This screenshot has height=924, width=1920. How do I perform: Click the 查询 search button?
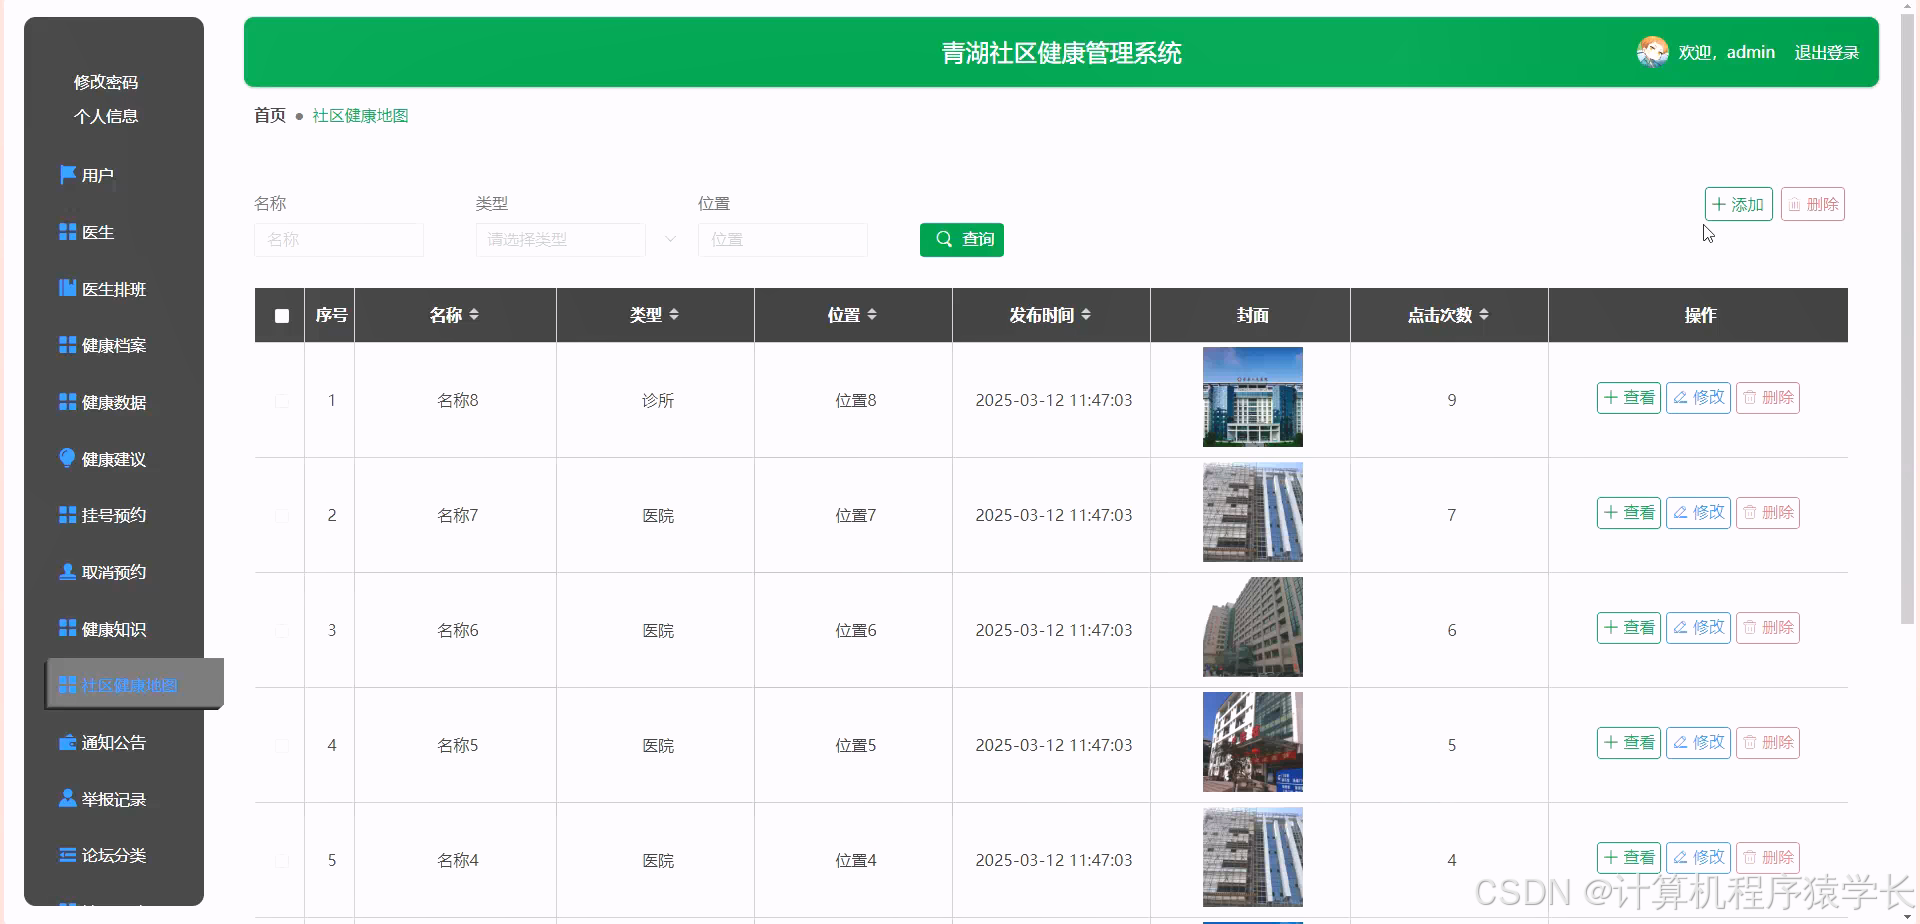click(961, 239)
